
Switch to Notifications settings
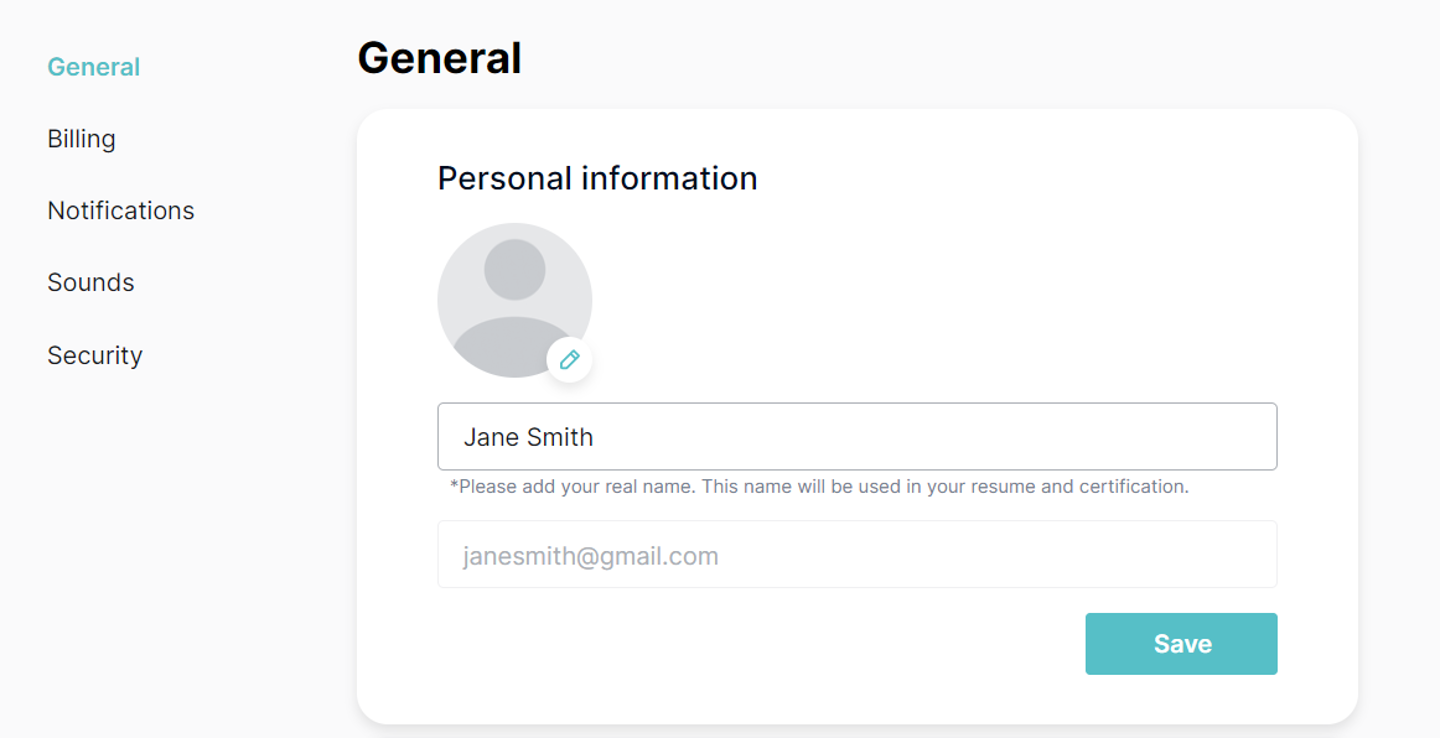(x=120, y=211)
